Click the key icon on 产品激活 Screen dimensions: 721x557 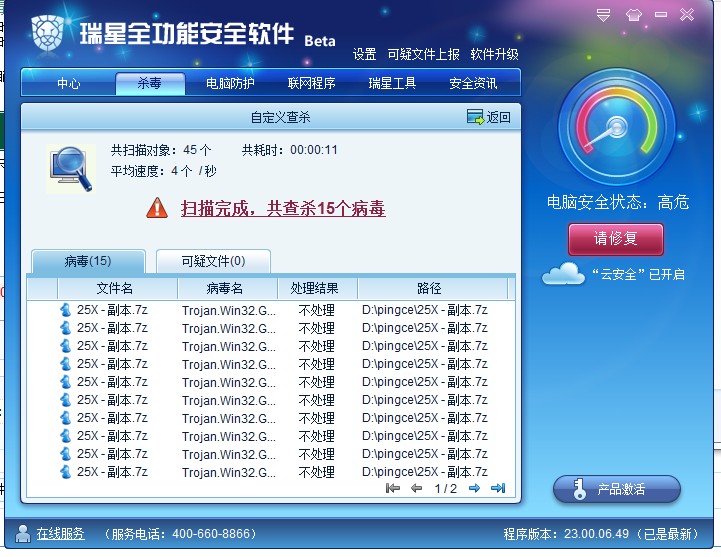pos(579,489)
